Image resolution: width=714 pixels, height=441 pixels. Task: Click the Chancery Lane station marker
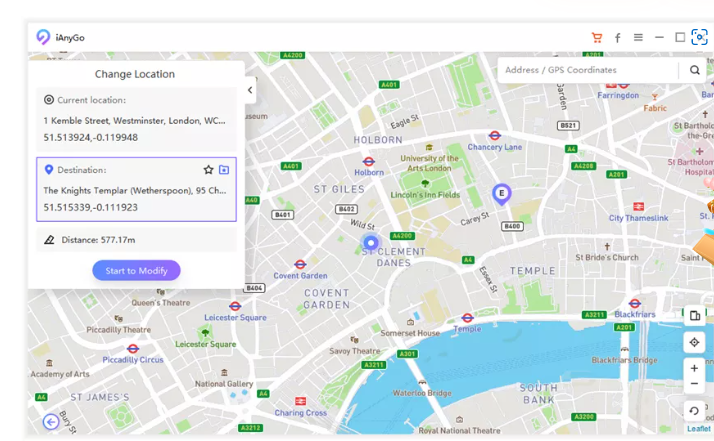[495, 136]
